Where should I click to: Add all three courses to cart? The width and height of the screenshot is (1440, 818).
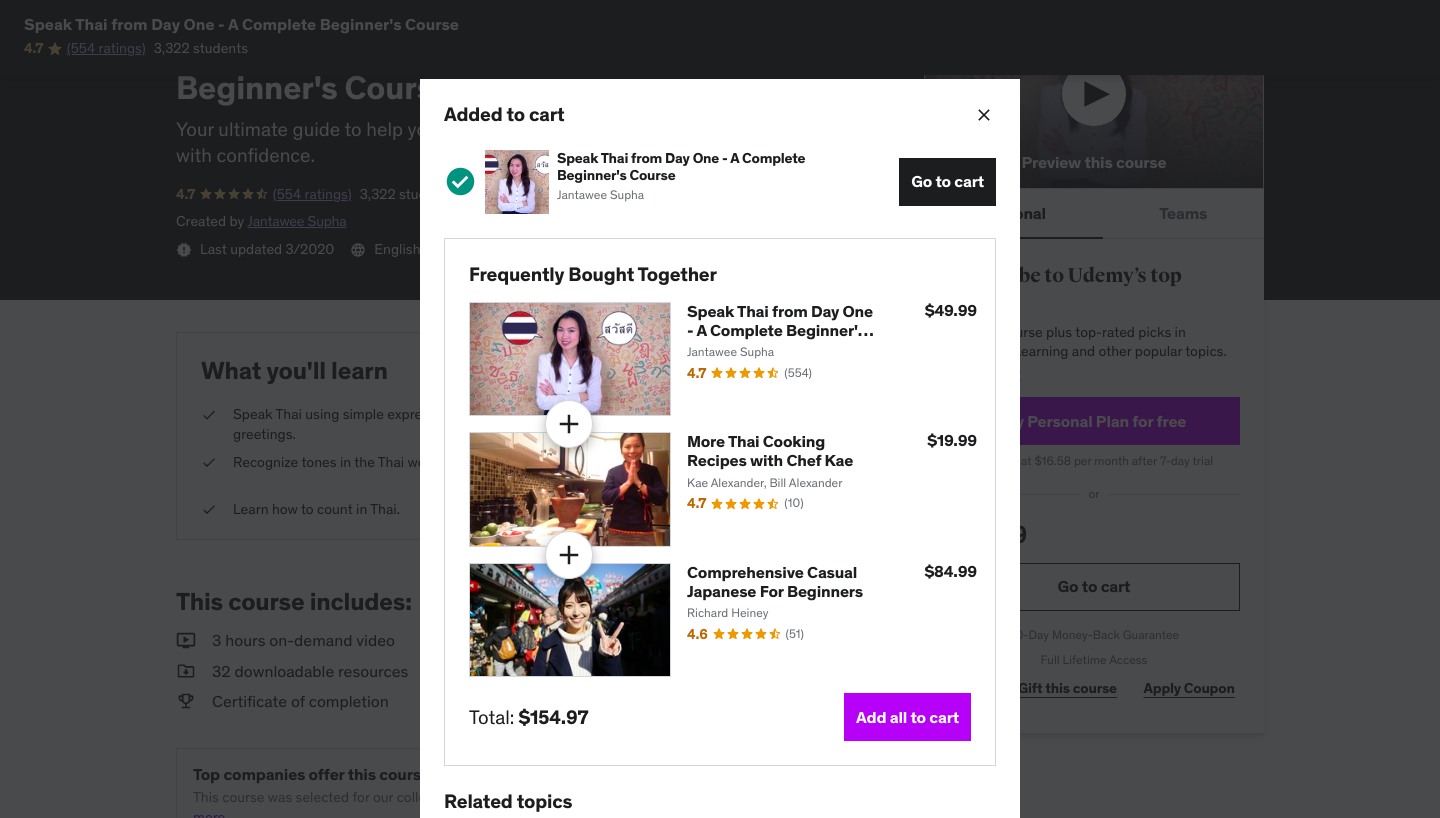(x=907, y=717)
